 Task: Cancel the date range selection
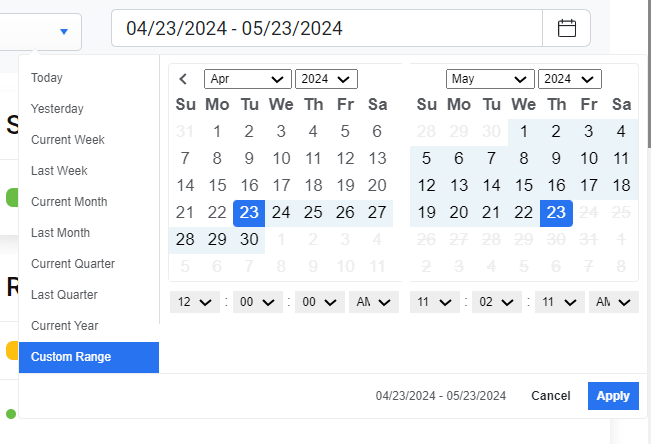tap(550, 396)
